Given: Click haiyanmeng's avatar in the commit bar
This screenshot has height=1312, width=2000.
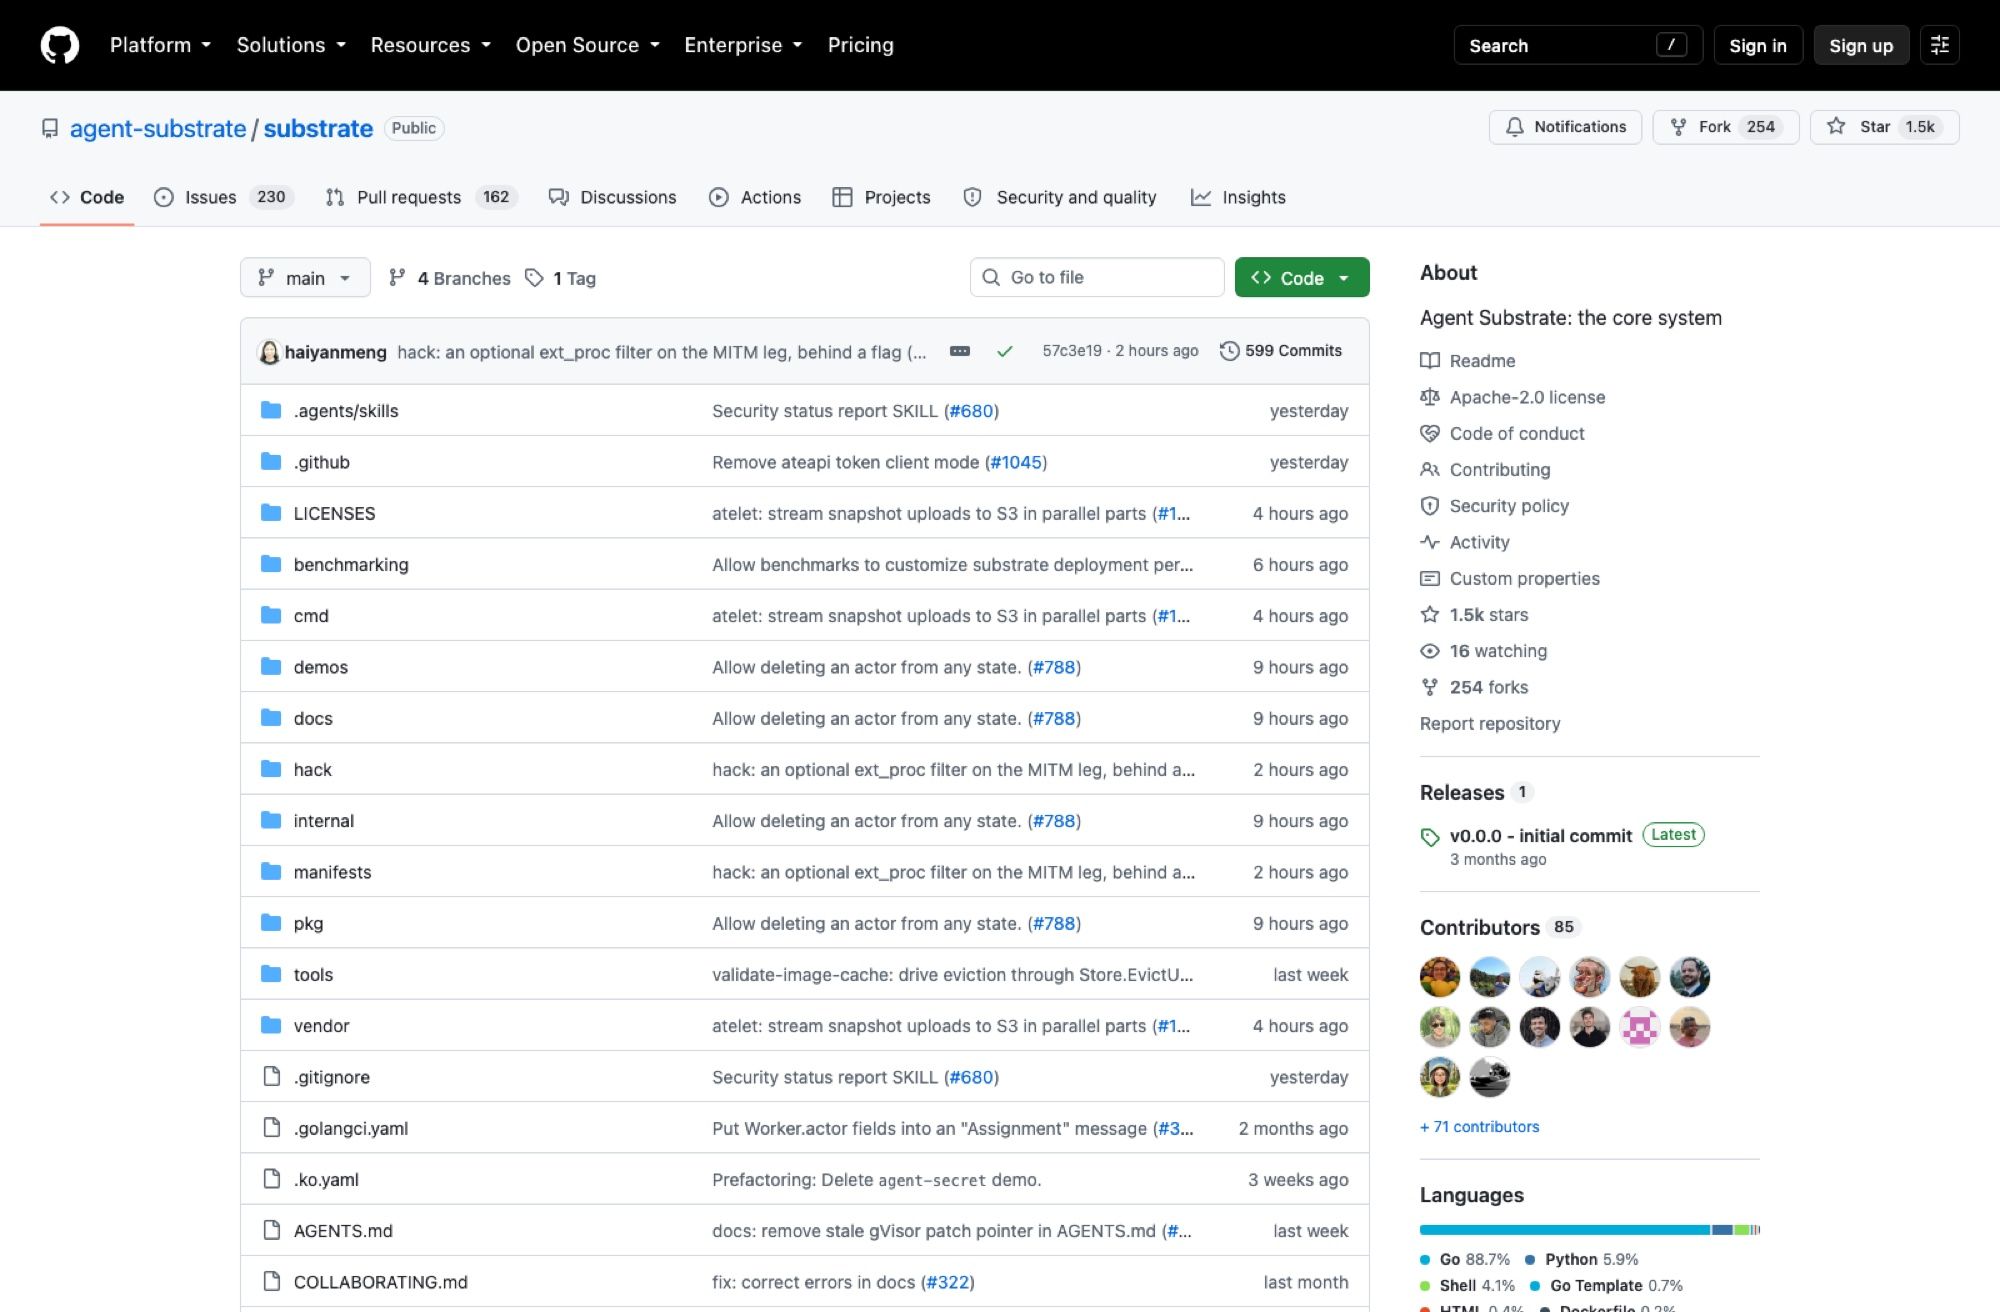Looking at the screenshot, I should tap(269, 351).
